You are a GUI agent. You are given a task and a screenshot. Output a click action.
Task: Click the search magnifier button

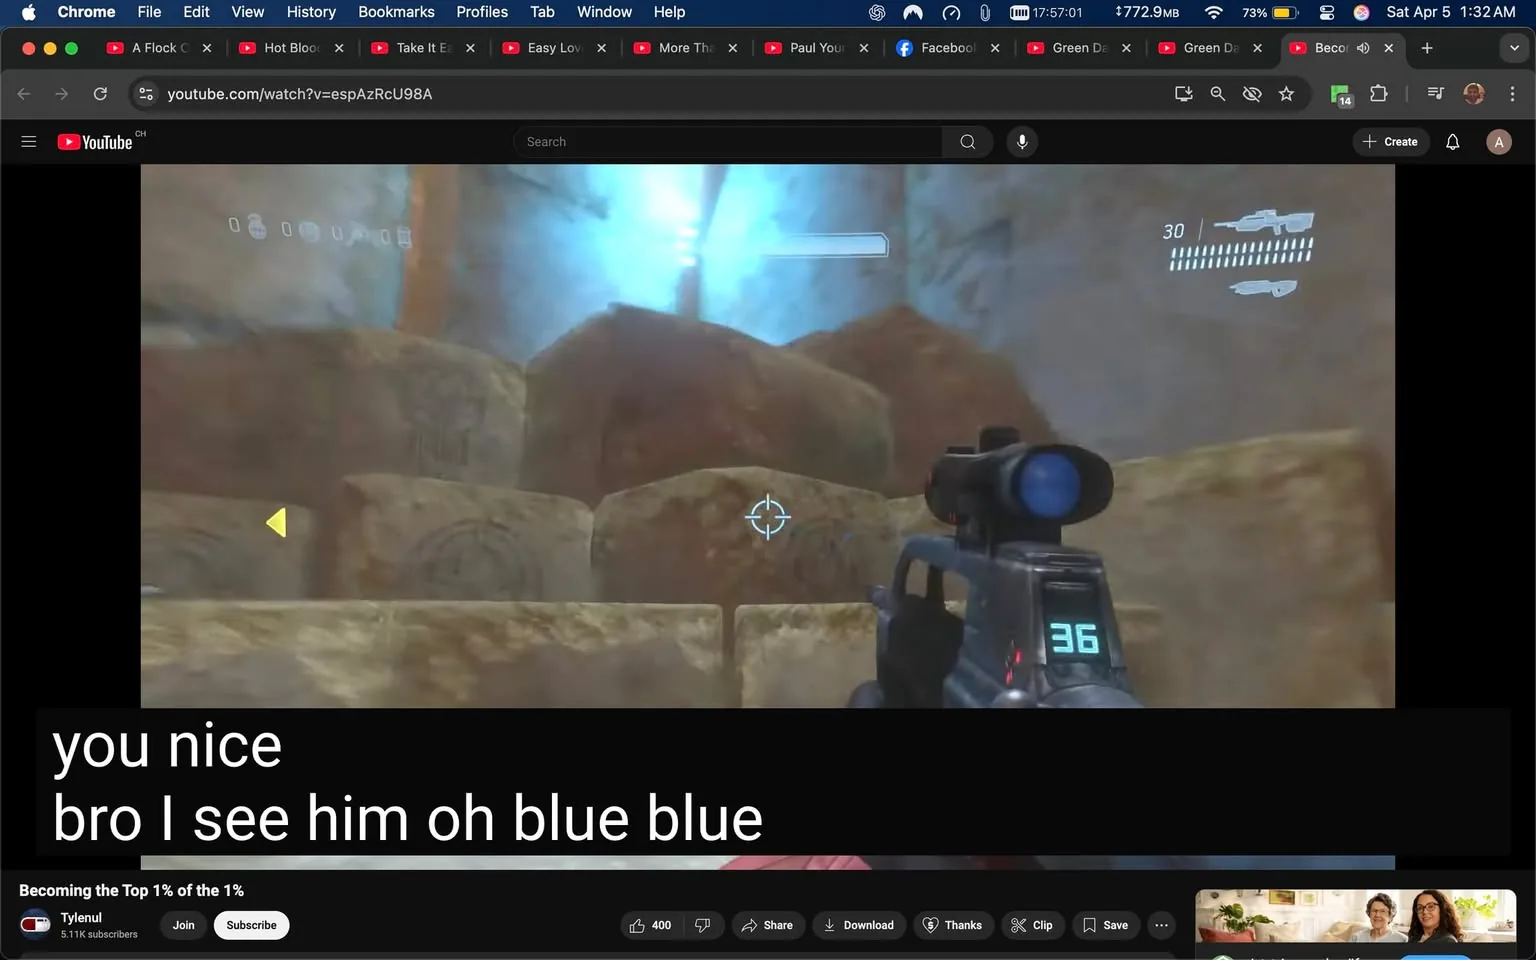[967, 142]
